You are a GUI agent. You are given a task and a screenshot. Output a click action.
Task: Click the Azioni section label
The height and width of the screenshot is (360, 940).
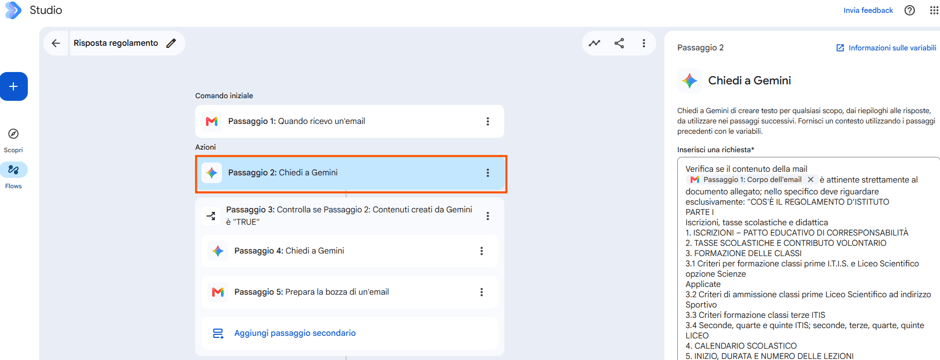(206, 147)
